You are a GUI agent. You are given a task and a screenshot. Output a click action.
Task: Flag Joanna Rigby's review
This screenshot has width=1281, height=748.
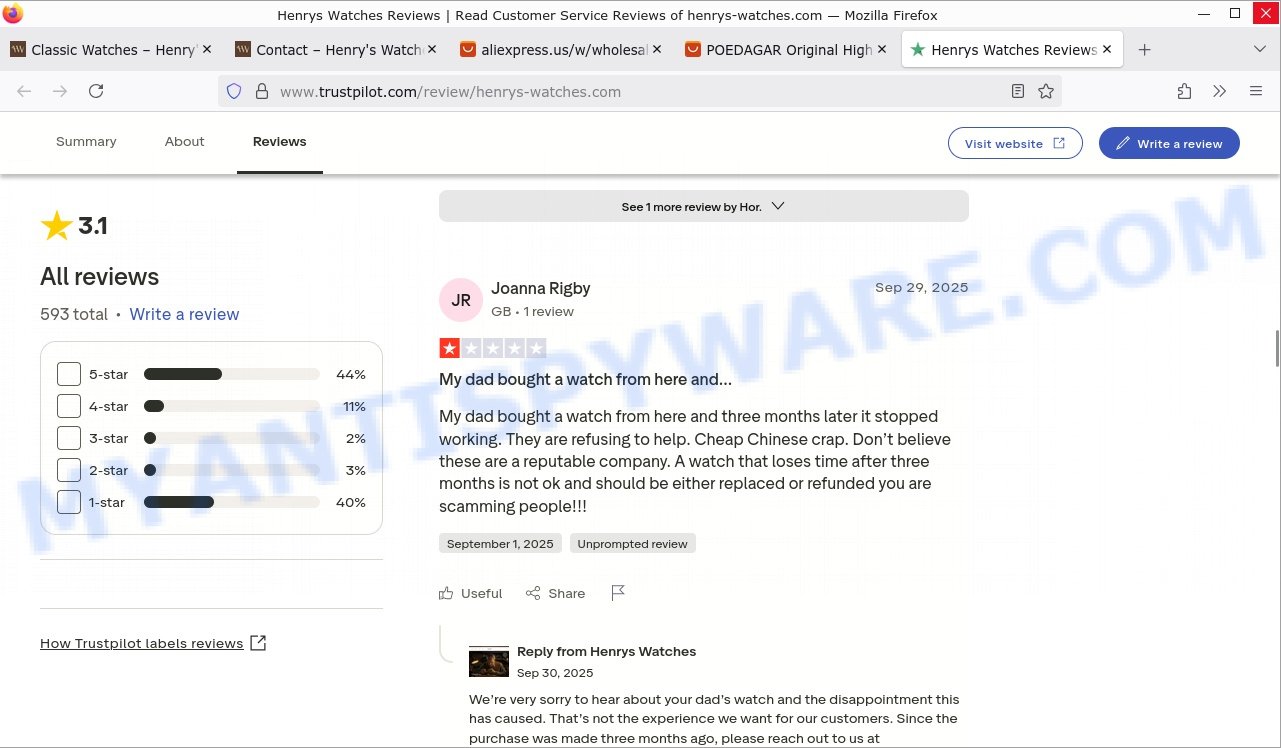coord(618,593)
